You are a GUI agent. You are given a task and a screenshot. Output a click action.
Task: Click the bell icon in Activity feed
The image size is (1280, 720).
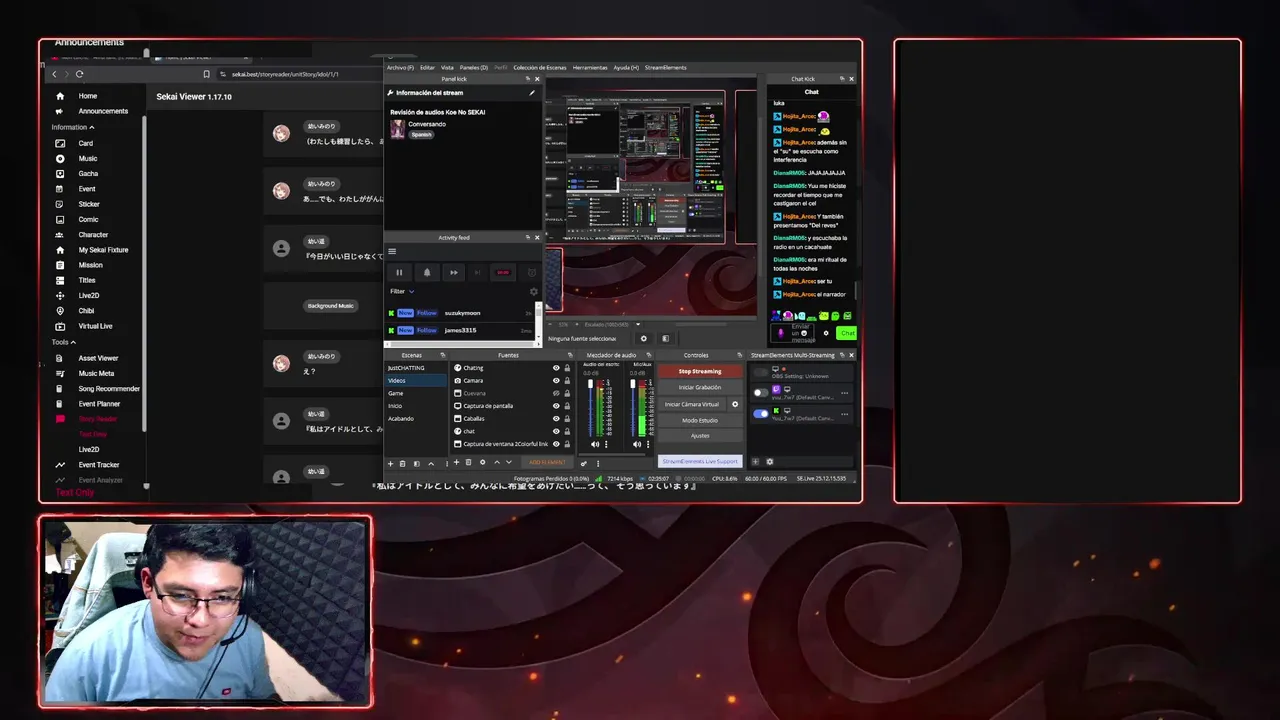pos(427,272)
